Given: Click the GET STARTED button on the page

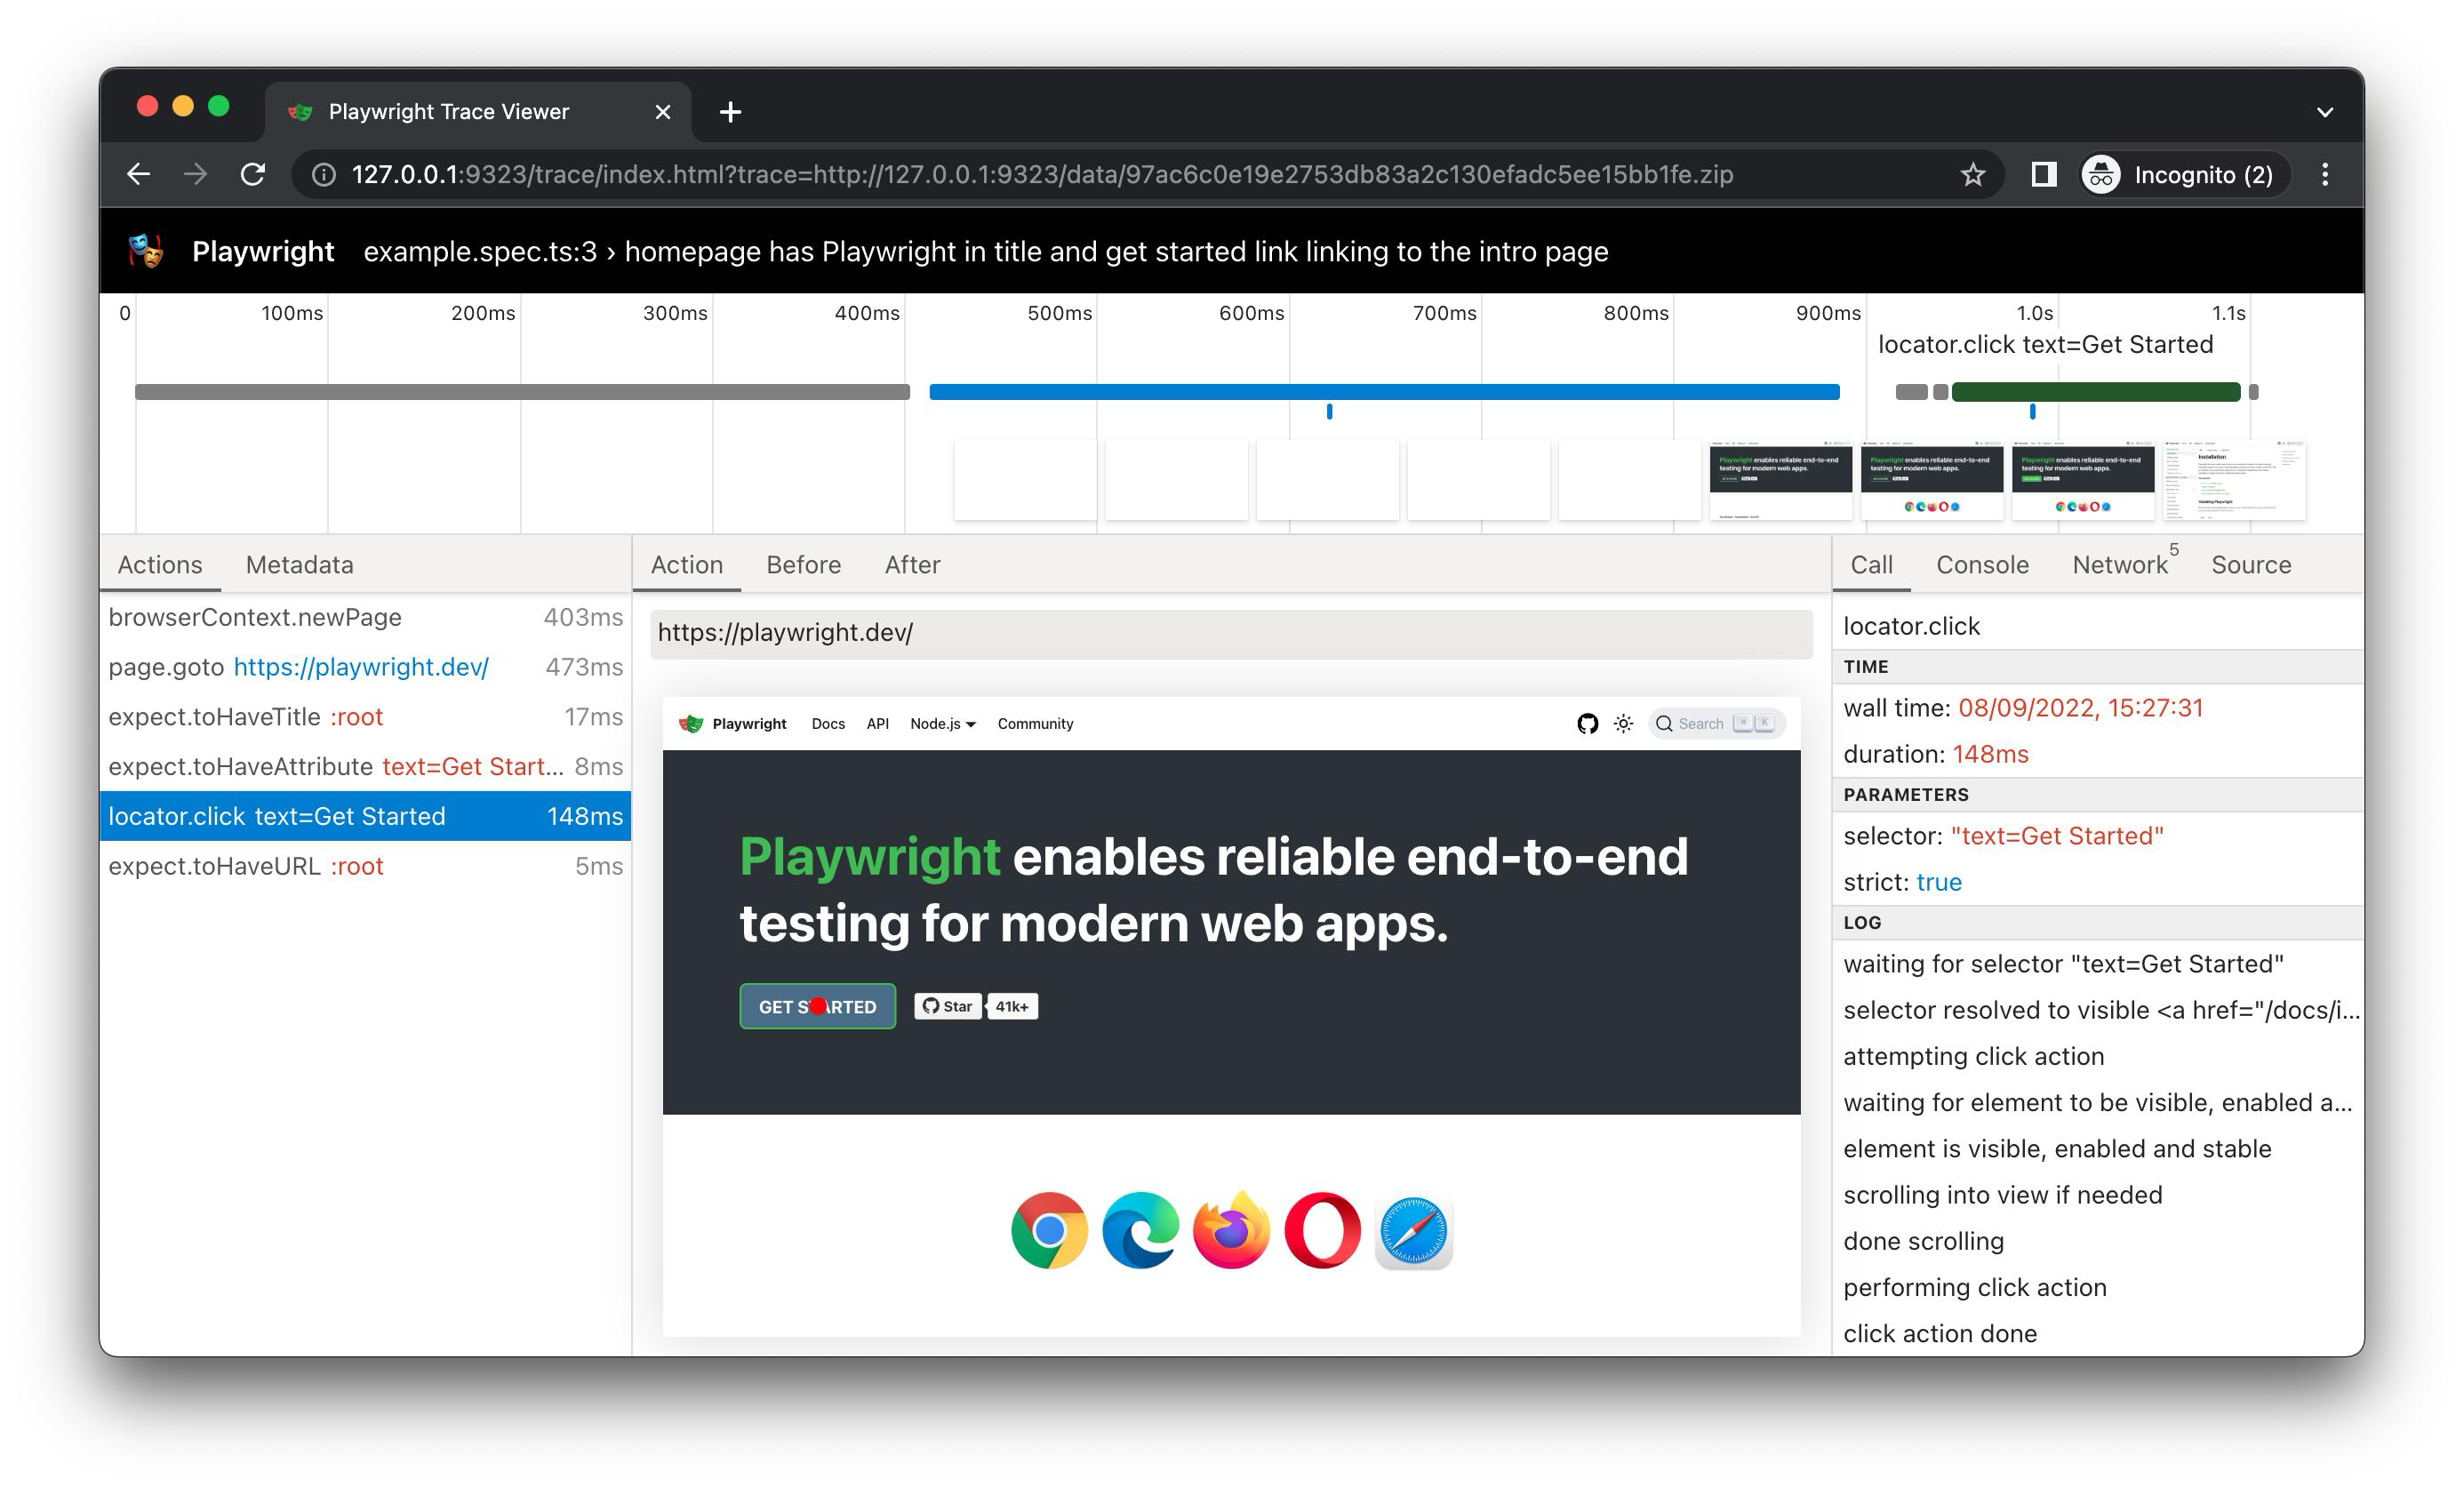Looking at the screenshot, I should pyautogui.click(x=816, y=1006).
